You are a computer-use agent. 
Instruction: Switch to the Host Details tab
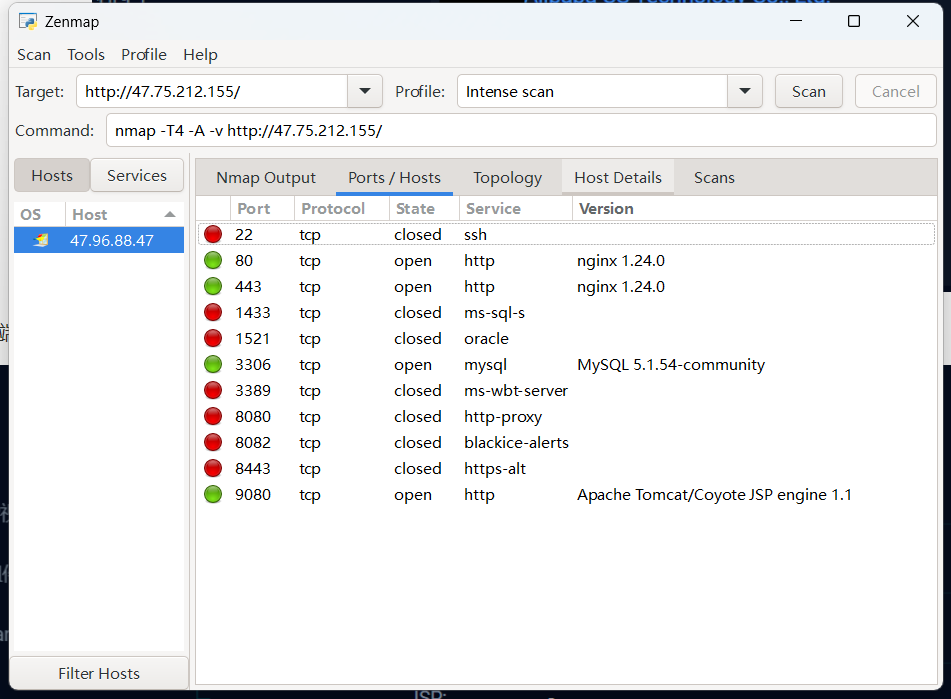coord(618,178)
